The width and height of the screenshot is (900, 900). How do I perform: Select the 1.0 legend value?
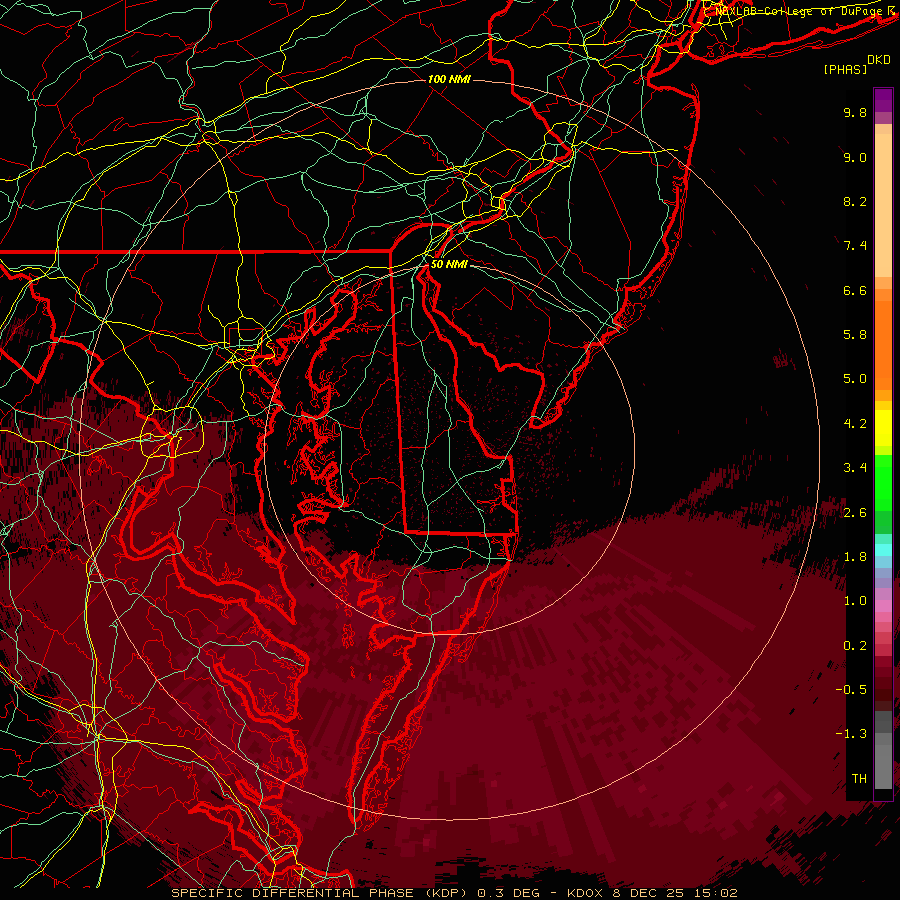[855, 601]
